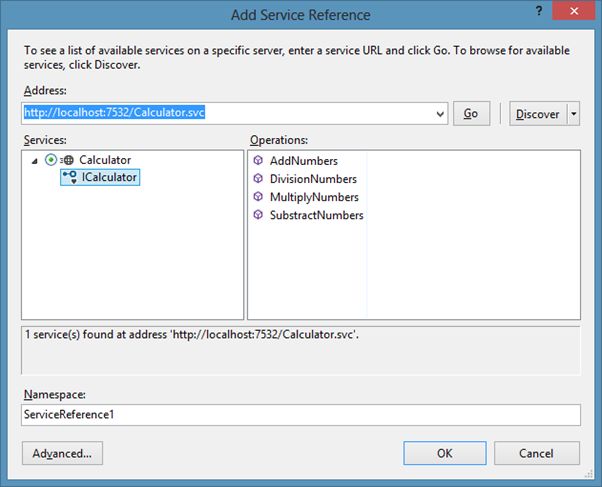Collapse the Calculator service tree node
The height and width of the screenshot is (487, 602).
[x=35, y=160]
